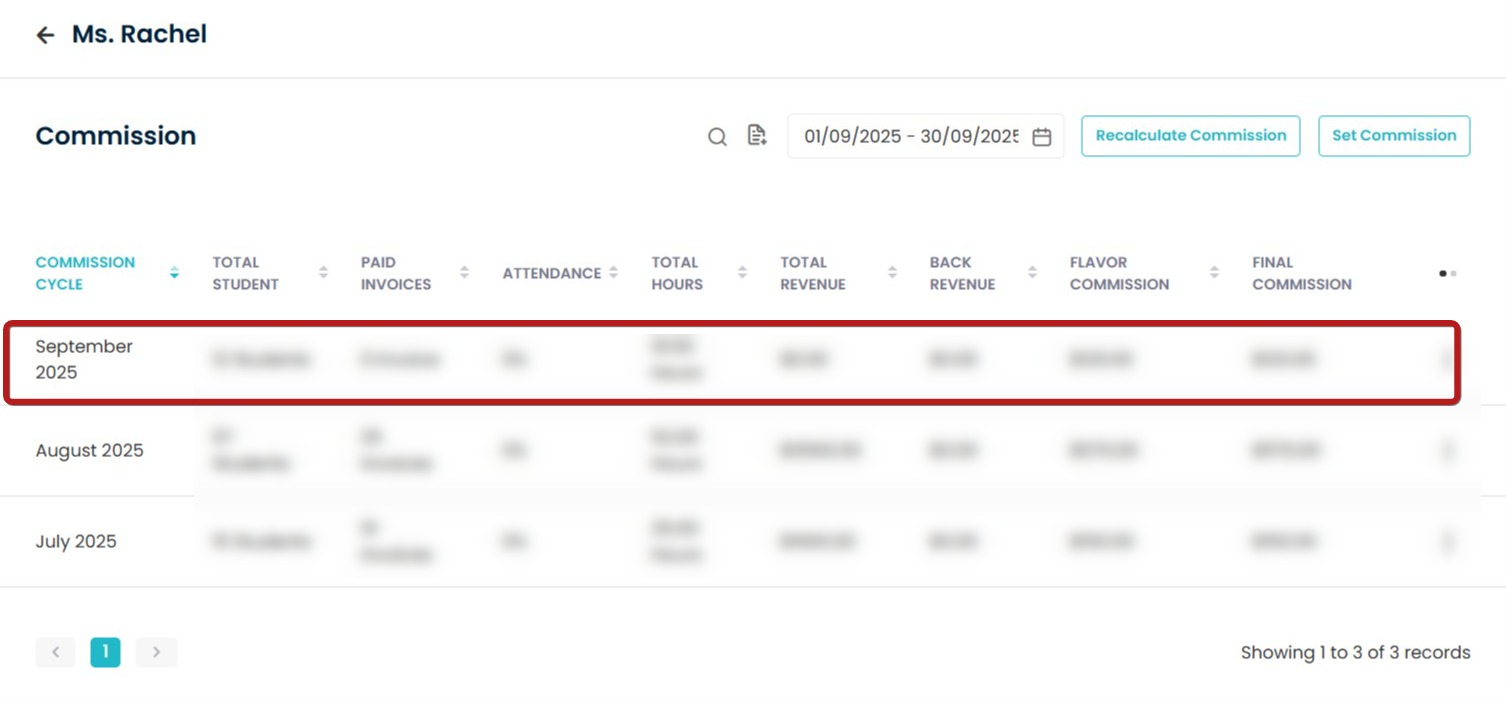Sort by Paid Invoices column arrows

coord(464,273)
